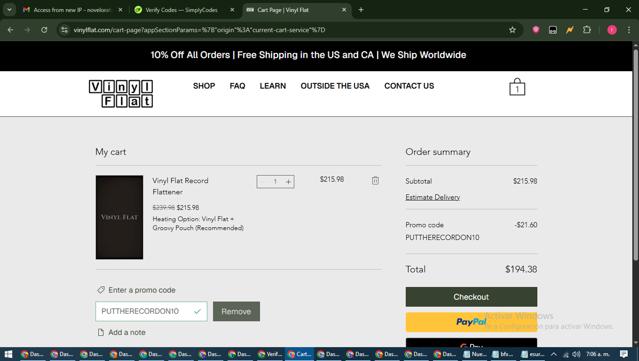639x361 pixels.
Task: Click the address bar URL
Action: [199, 30]
